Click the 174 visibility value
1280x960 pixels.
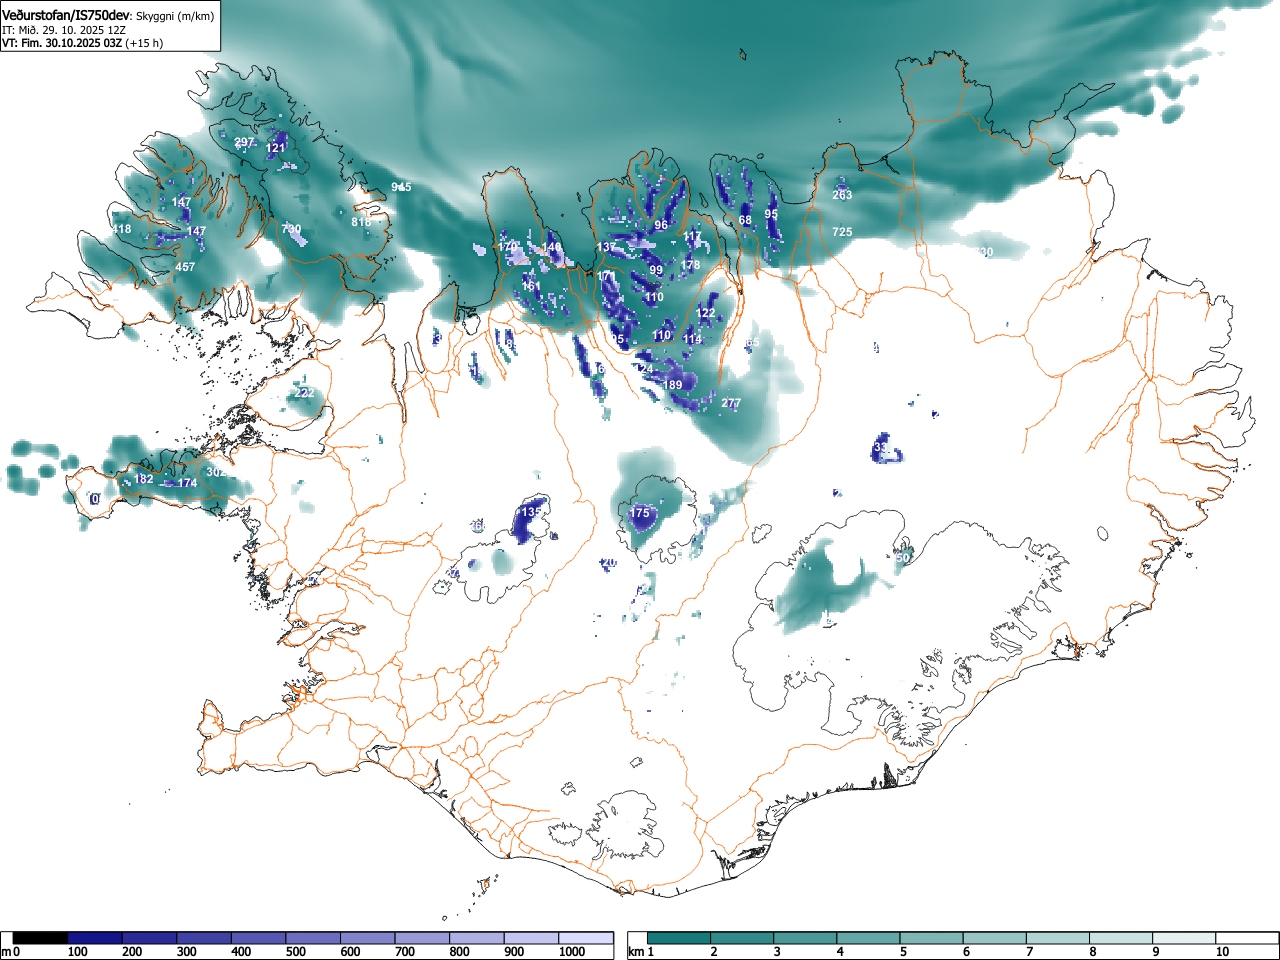pos(187,483)
